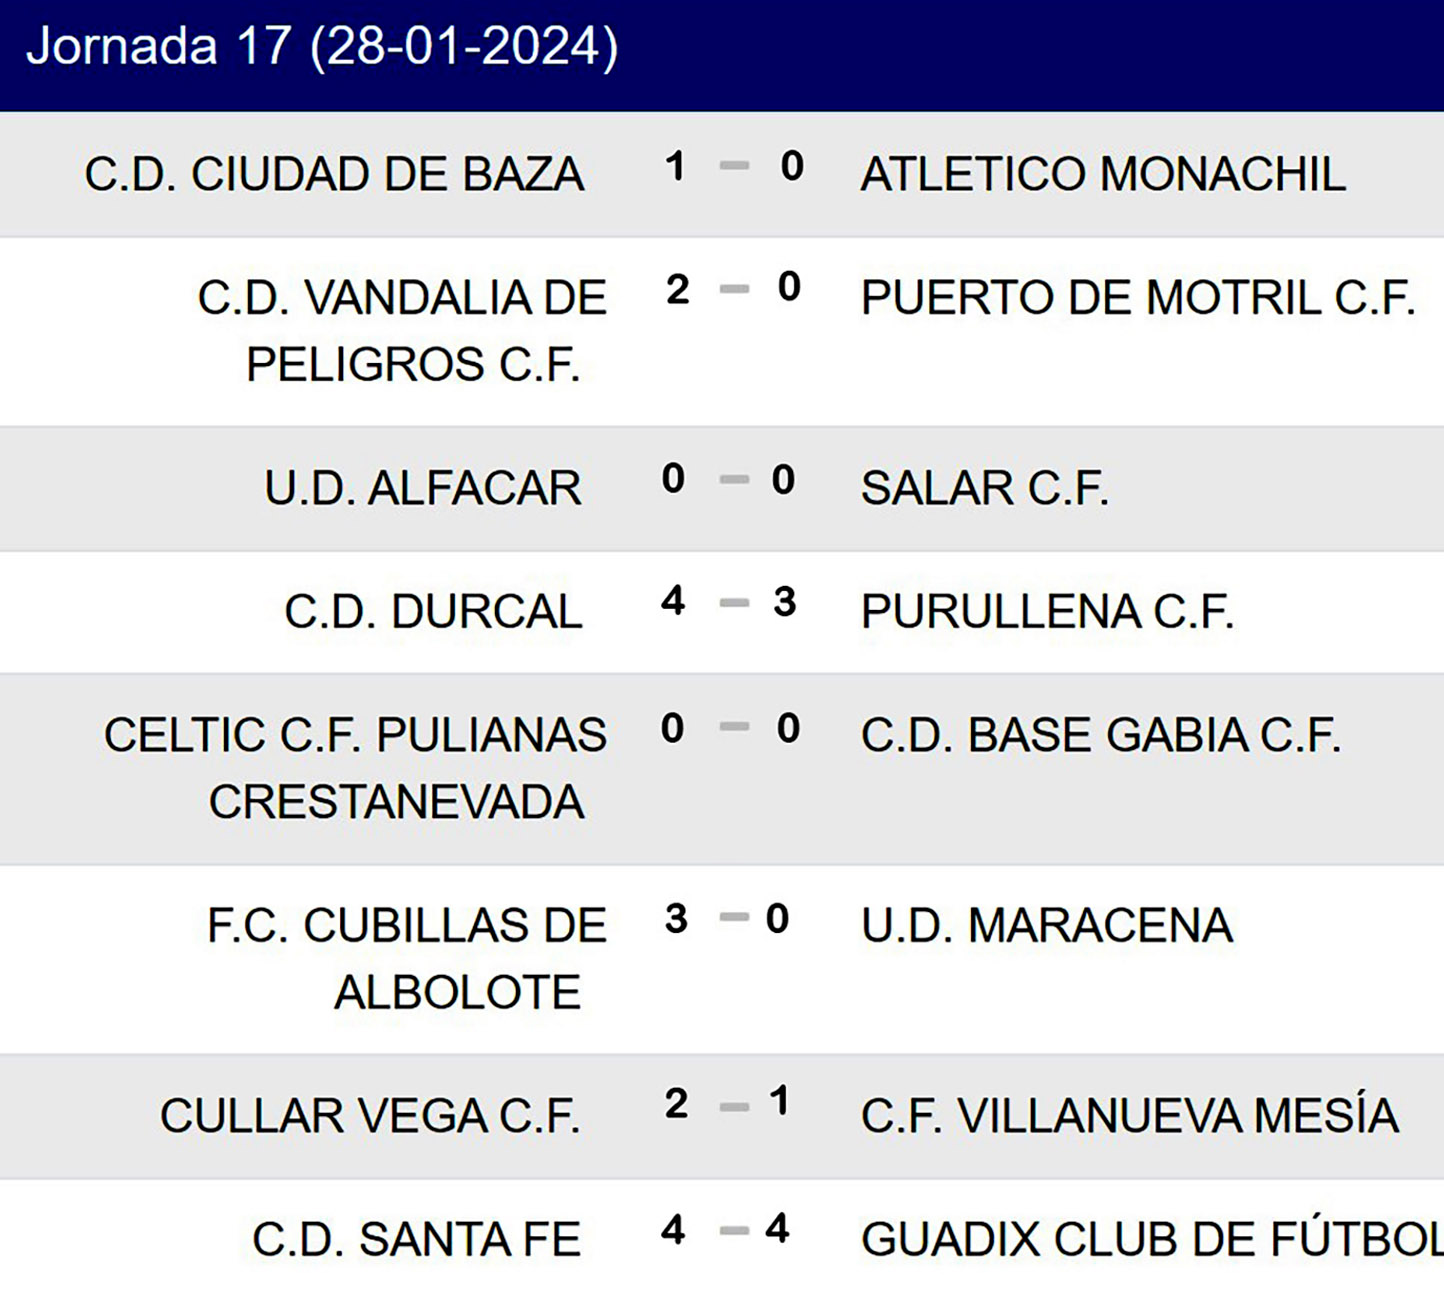
Task: Click Cullar Vega C.F. team
Action: (x=370, y=1116)
